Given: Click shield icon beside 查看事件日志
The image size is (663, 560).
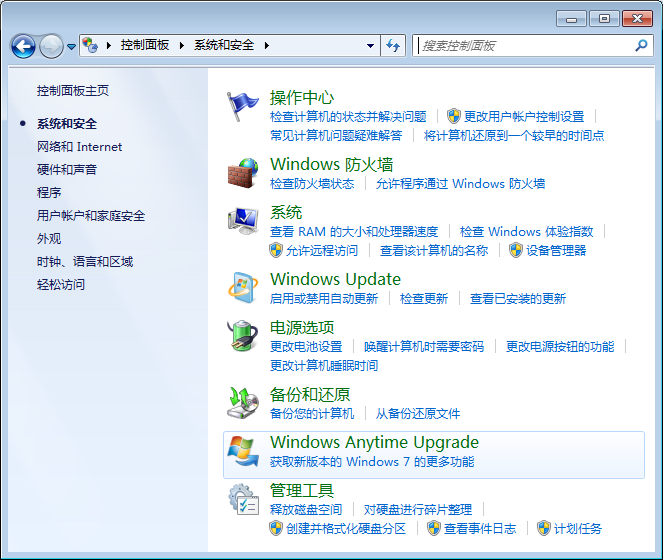Looking at the screenshot, I should 433,528.
